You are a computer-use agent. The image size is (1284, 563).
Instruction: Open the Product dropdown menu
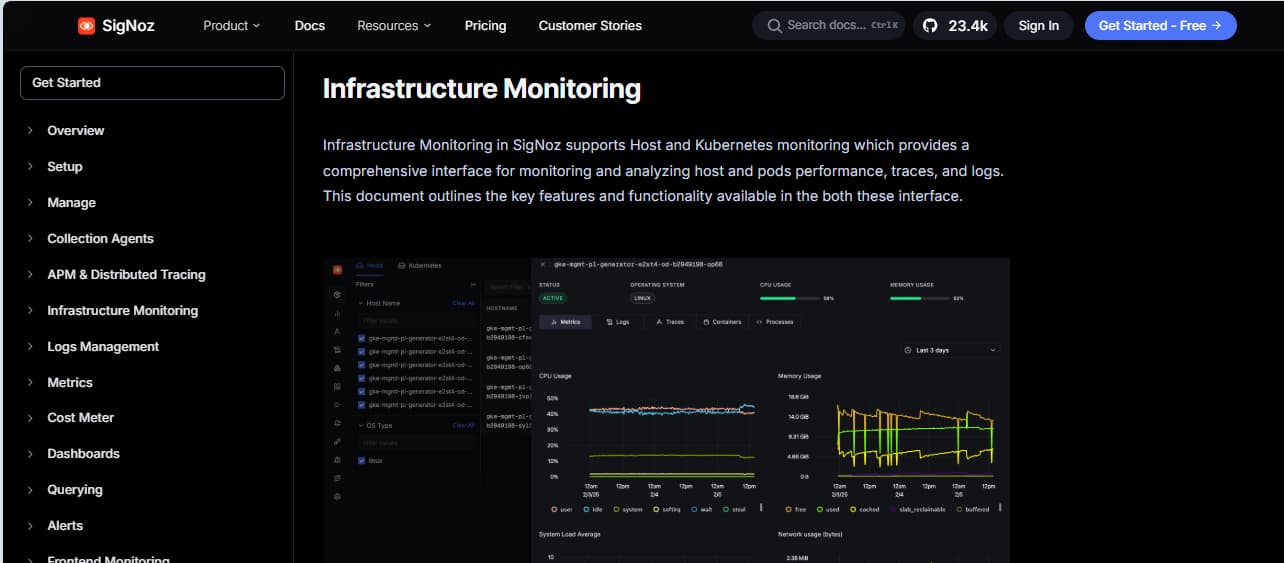point(231,26)
